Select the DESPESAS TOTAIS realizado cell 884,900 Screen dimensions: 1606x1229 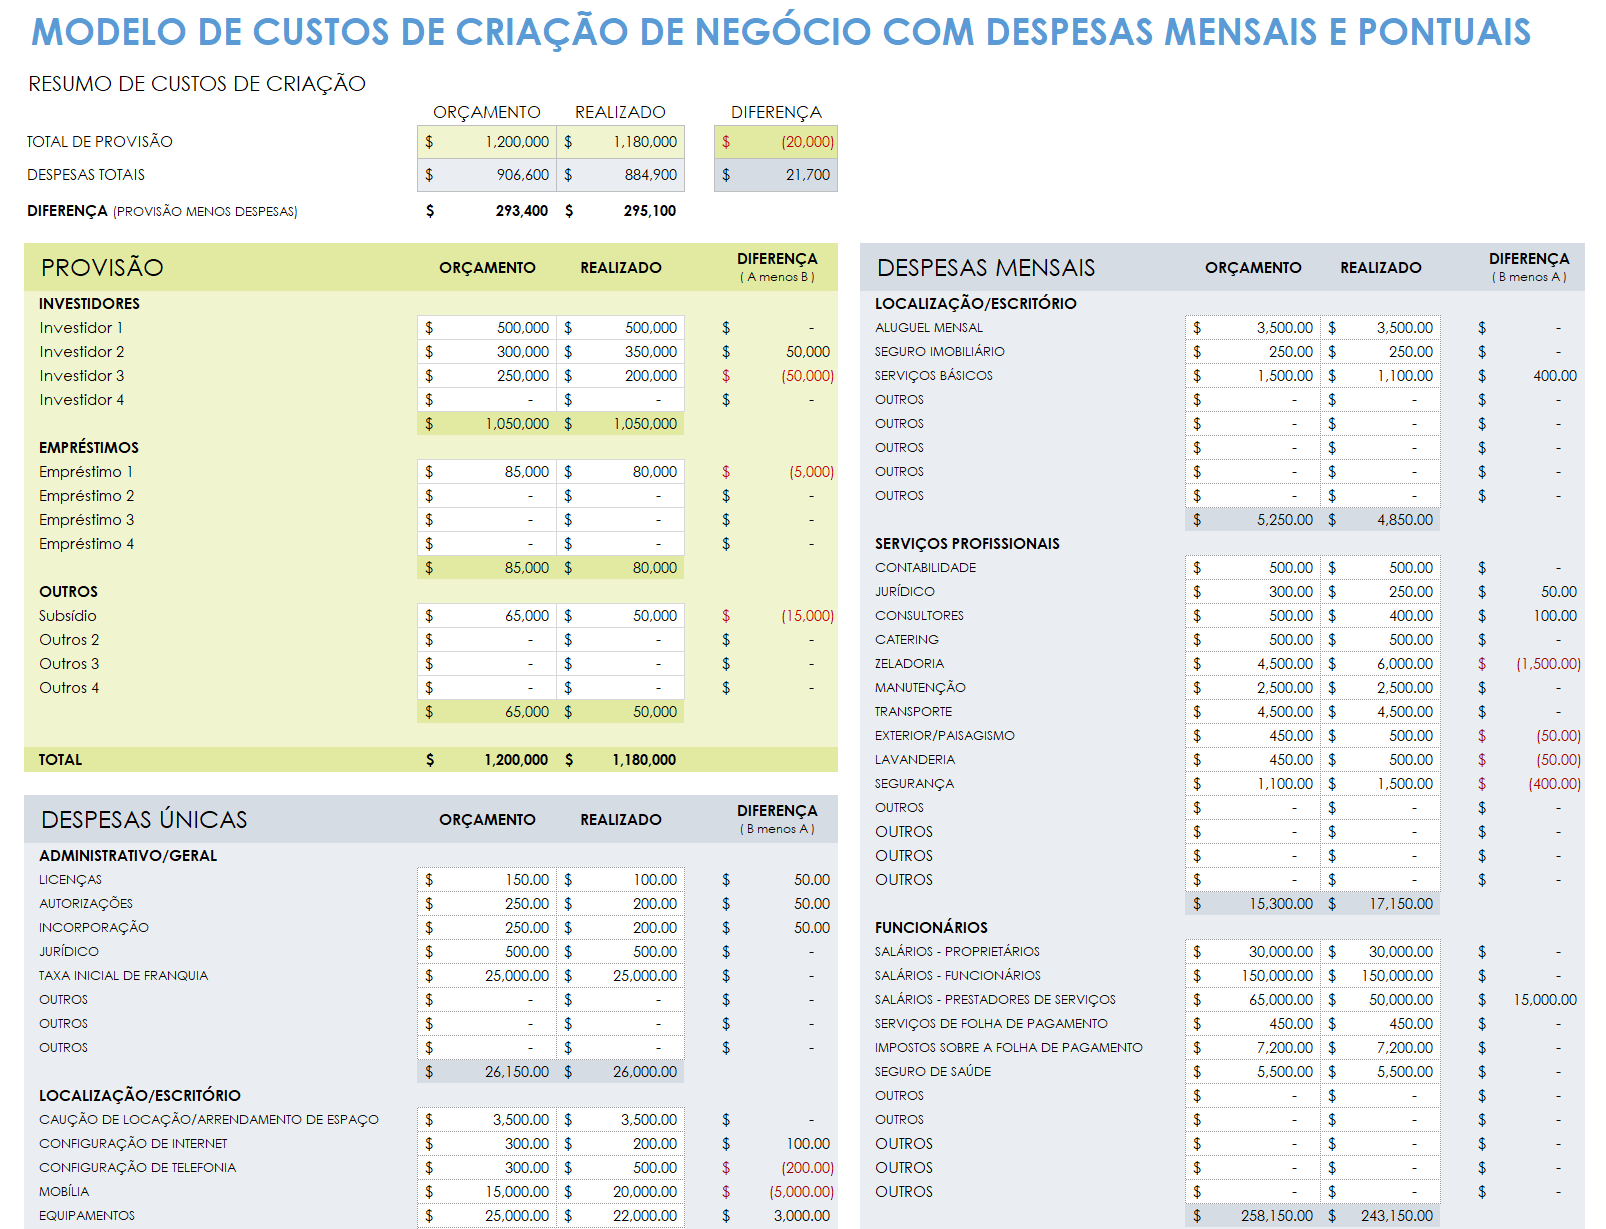tap(620, 175)
